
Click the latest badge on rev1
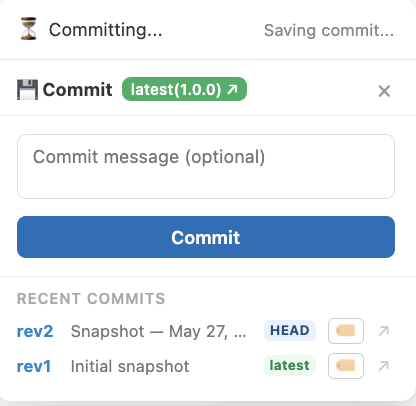(x=290, y=365)
